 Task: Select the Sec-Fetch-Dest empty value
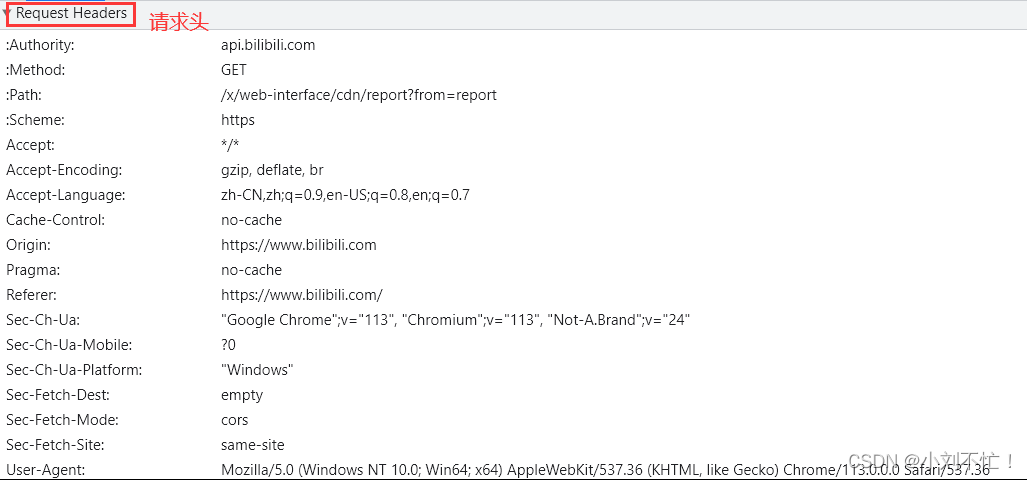[242, 395]
